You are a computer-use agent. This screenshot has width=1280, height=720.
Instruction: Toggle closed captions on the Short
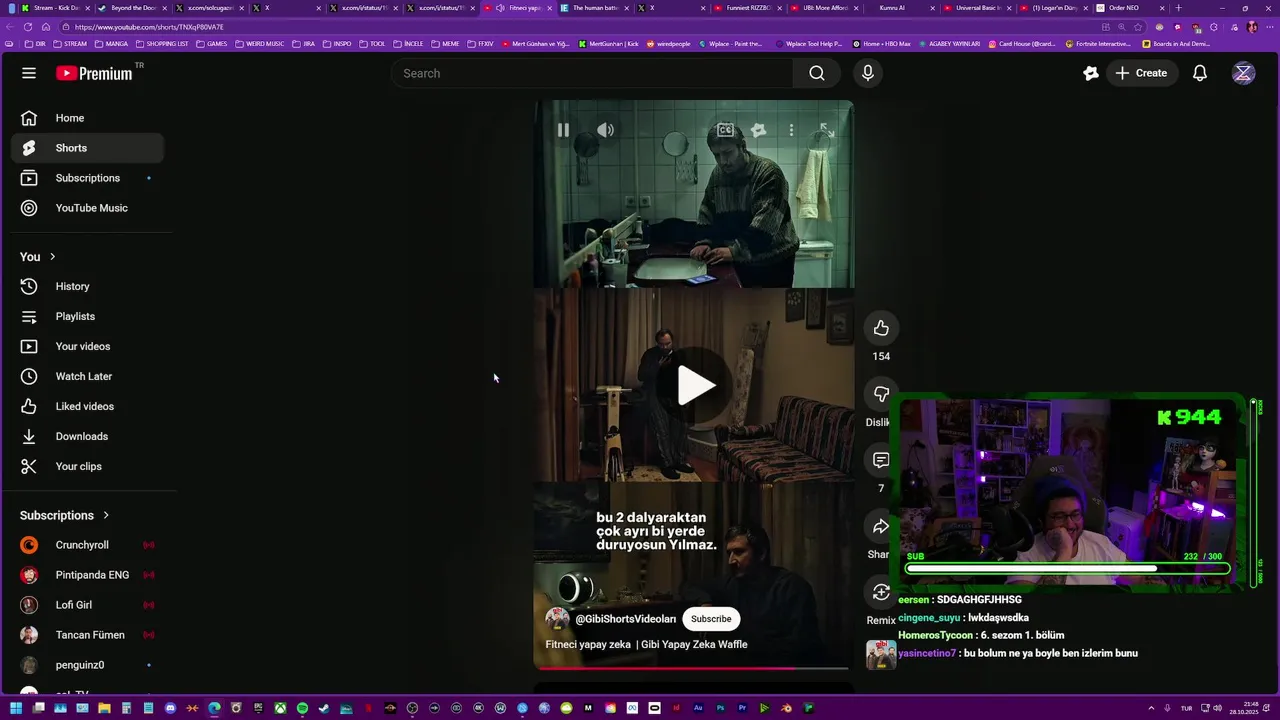[726, 130]
